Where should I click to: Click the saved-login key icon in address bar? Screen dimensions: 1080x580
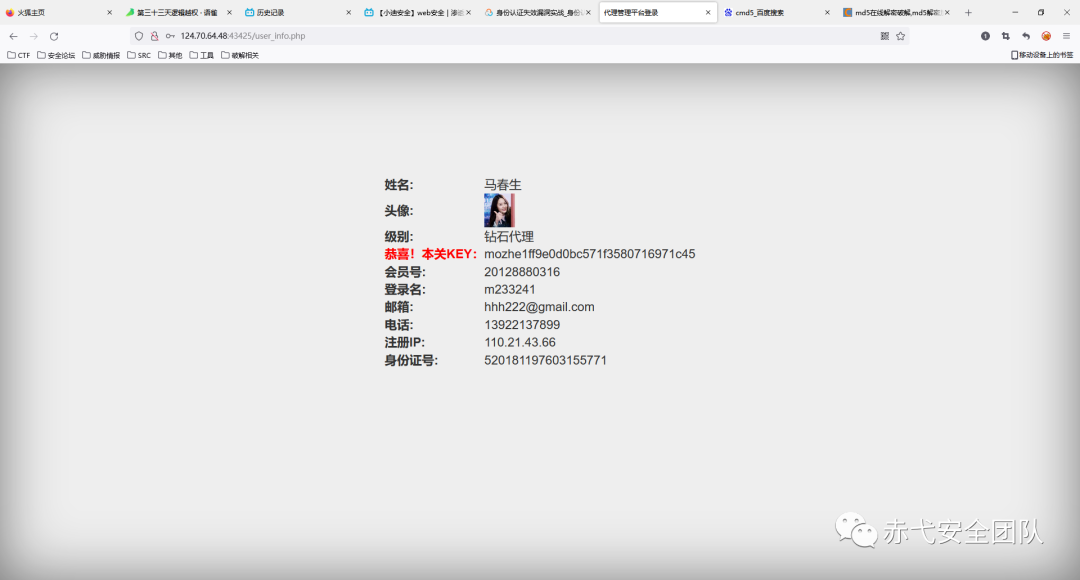click(x=170, y=36)
